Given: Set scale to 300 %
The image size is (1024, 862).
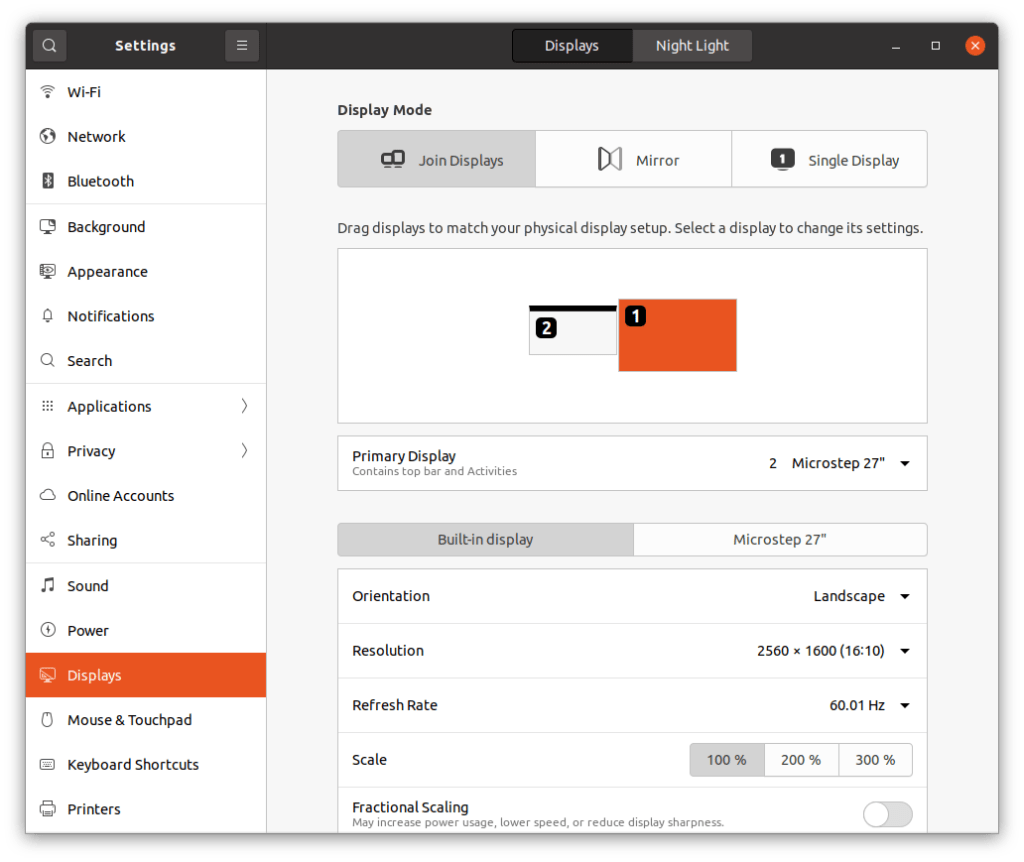Looking at the screenshot, I should tap(875, 760).
